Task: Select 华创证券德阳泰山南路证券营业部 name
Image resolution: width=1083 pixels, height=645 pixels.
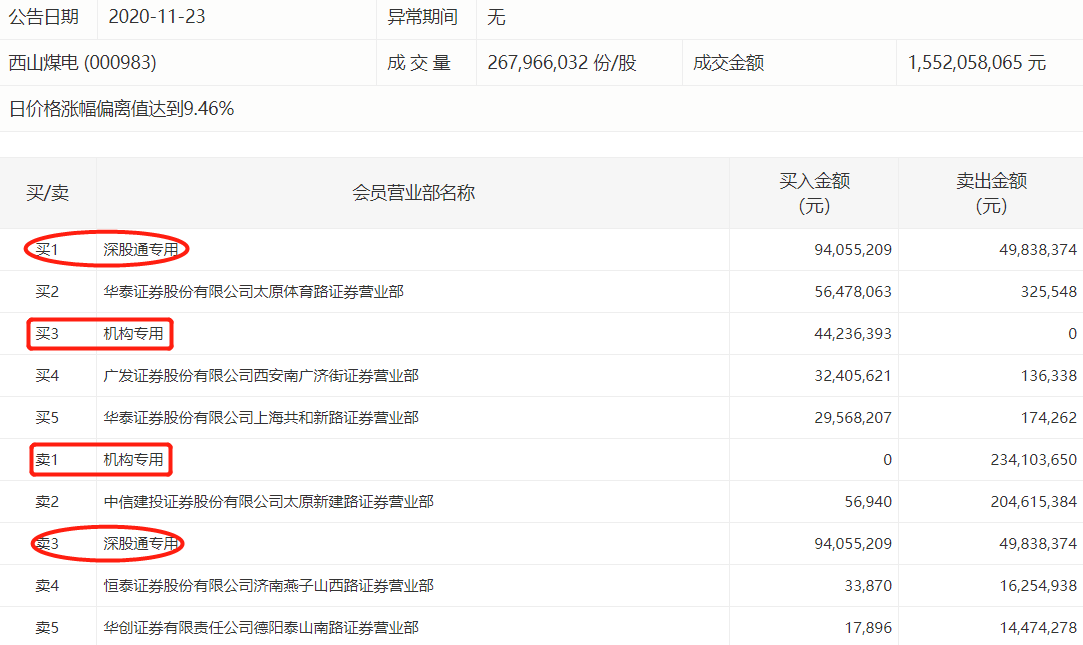Action: [261, 628]
